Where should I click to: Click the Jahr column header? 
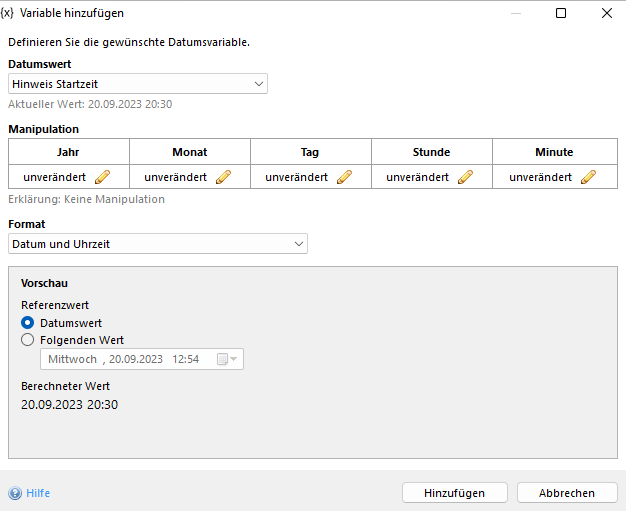69,152
